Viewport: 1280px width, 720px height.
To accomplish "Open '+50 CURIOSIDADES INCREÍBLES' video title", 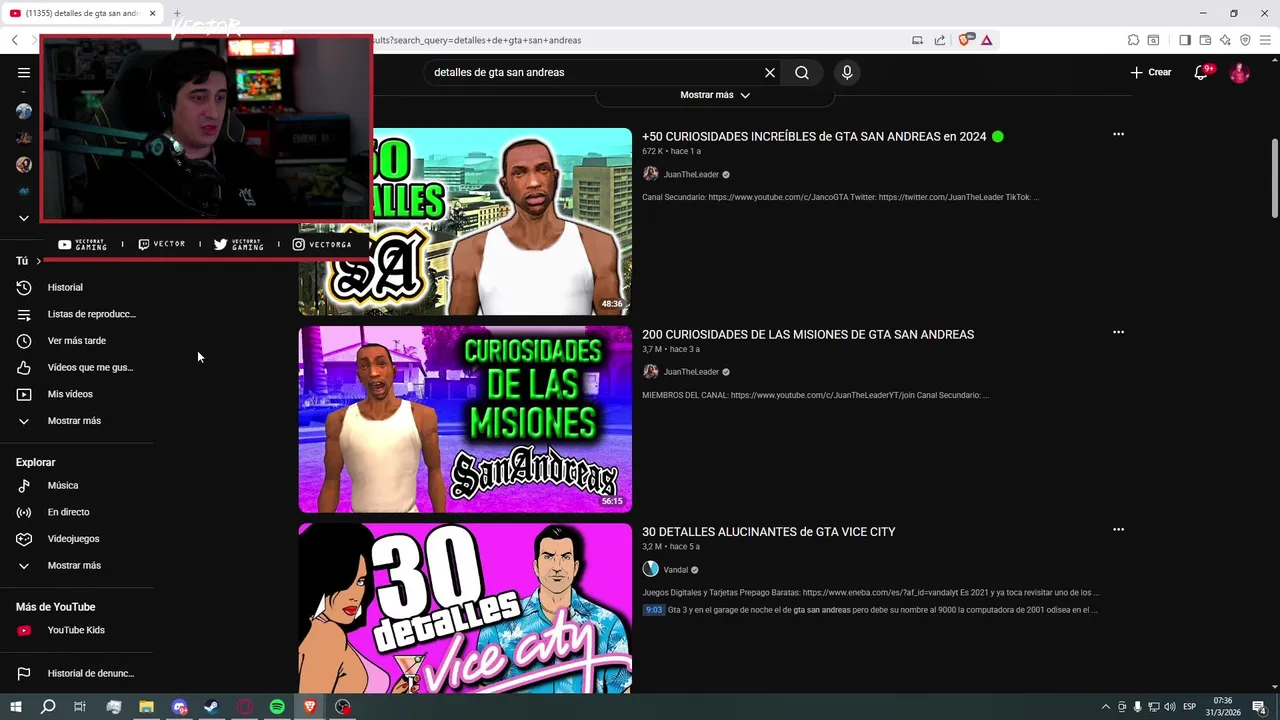I will [814, 136].
